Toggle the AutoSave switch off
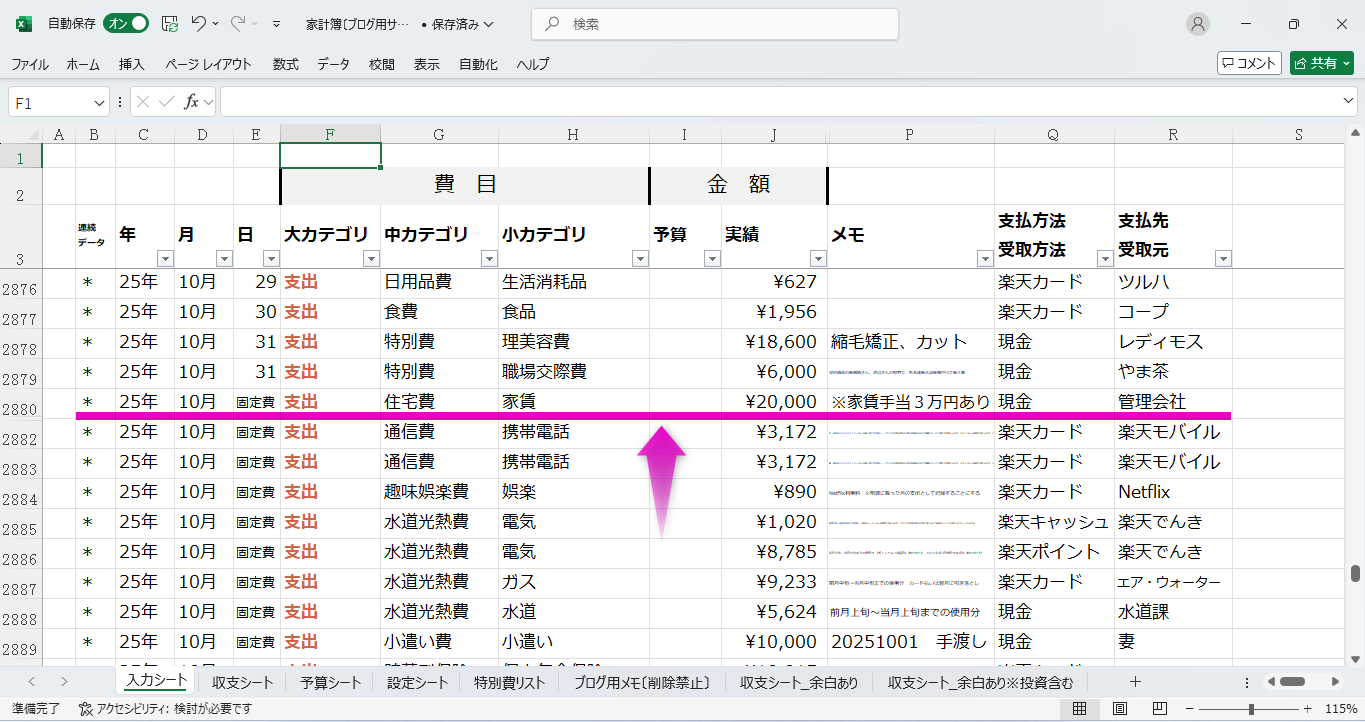This screenshot has width=1365, height=722. 126,24
